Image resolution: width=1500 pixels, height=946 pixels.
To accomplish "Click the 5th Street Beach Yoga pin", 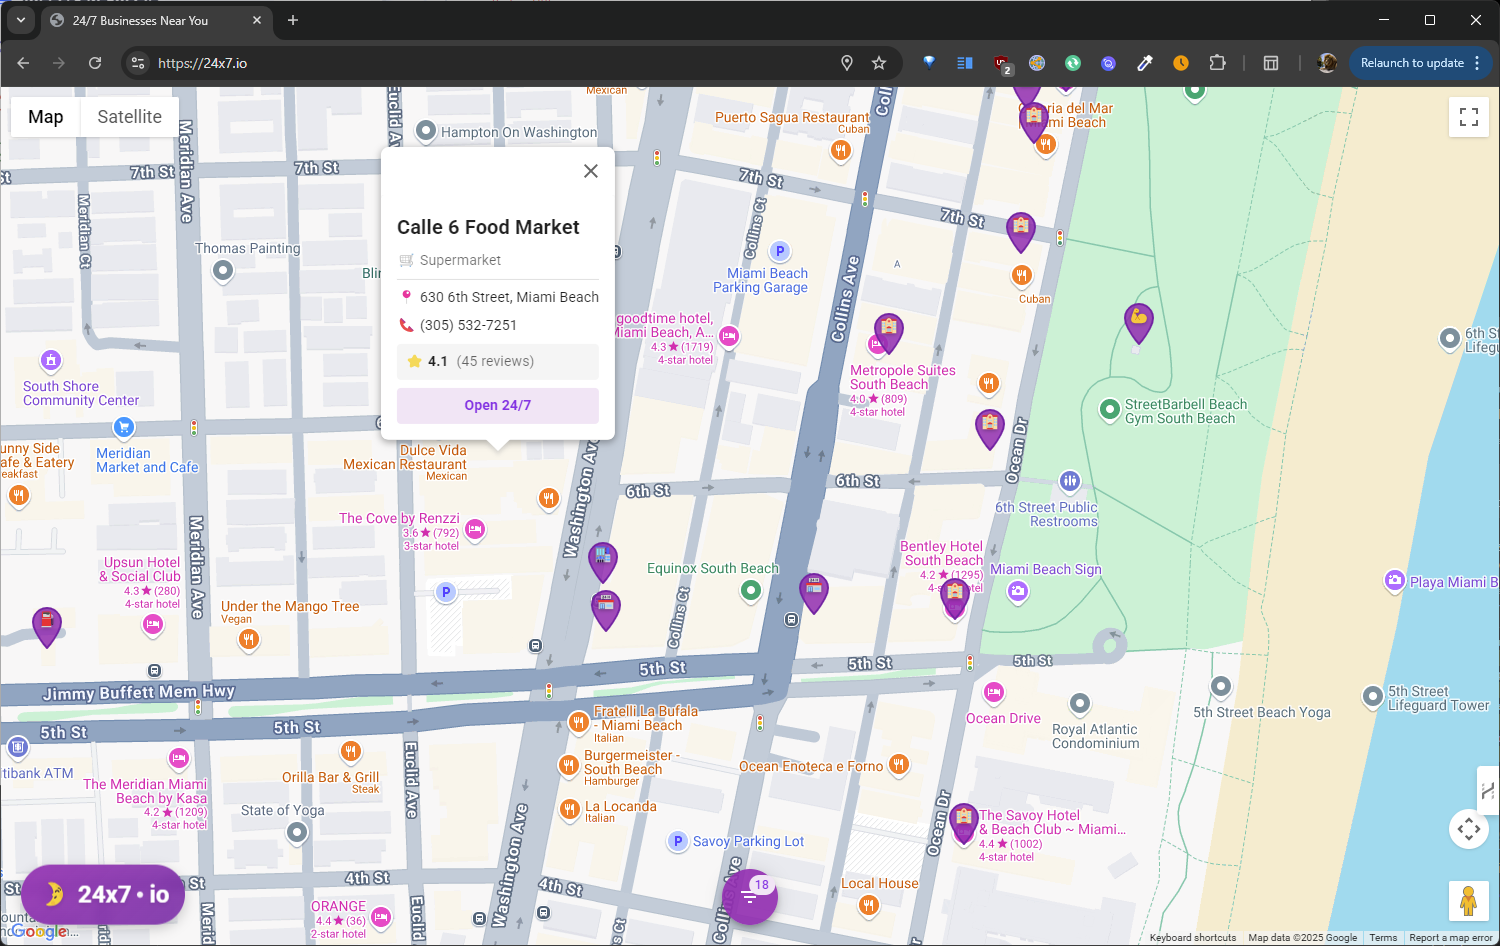I will click(1221, 687).
